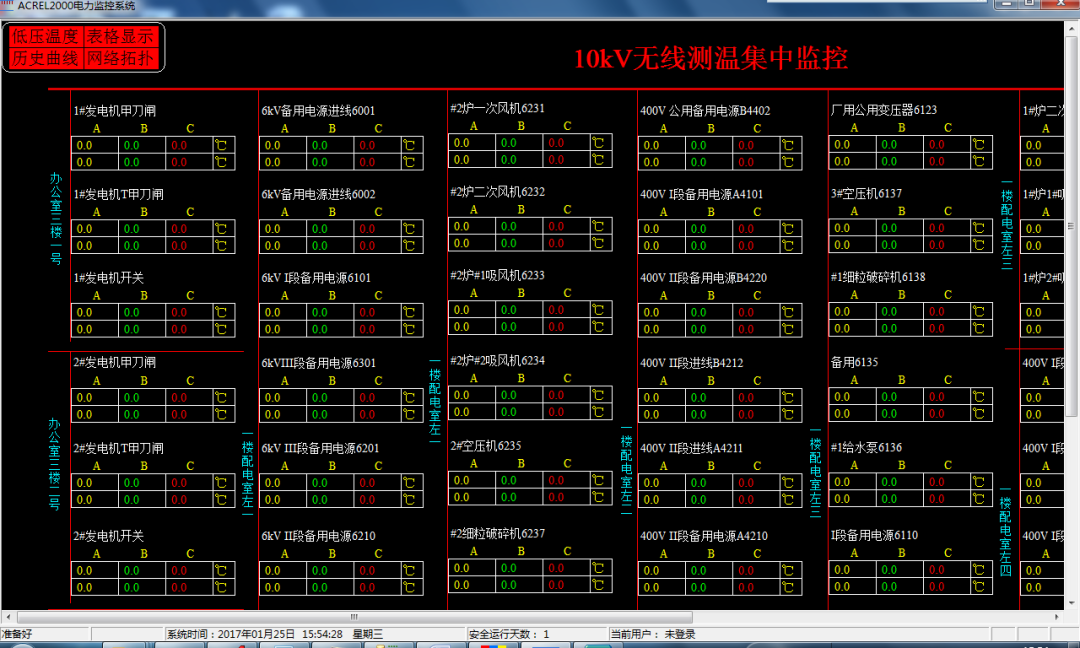Click the ℃ icon for 6kV备用电源进线6001 phase C
1080x648 pixels.
pyautogui.click(x=408, y=145)
